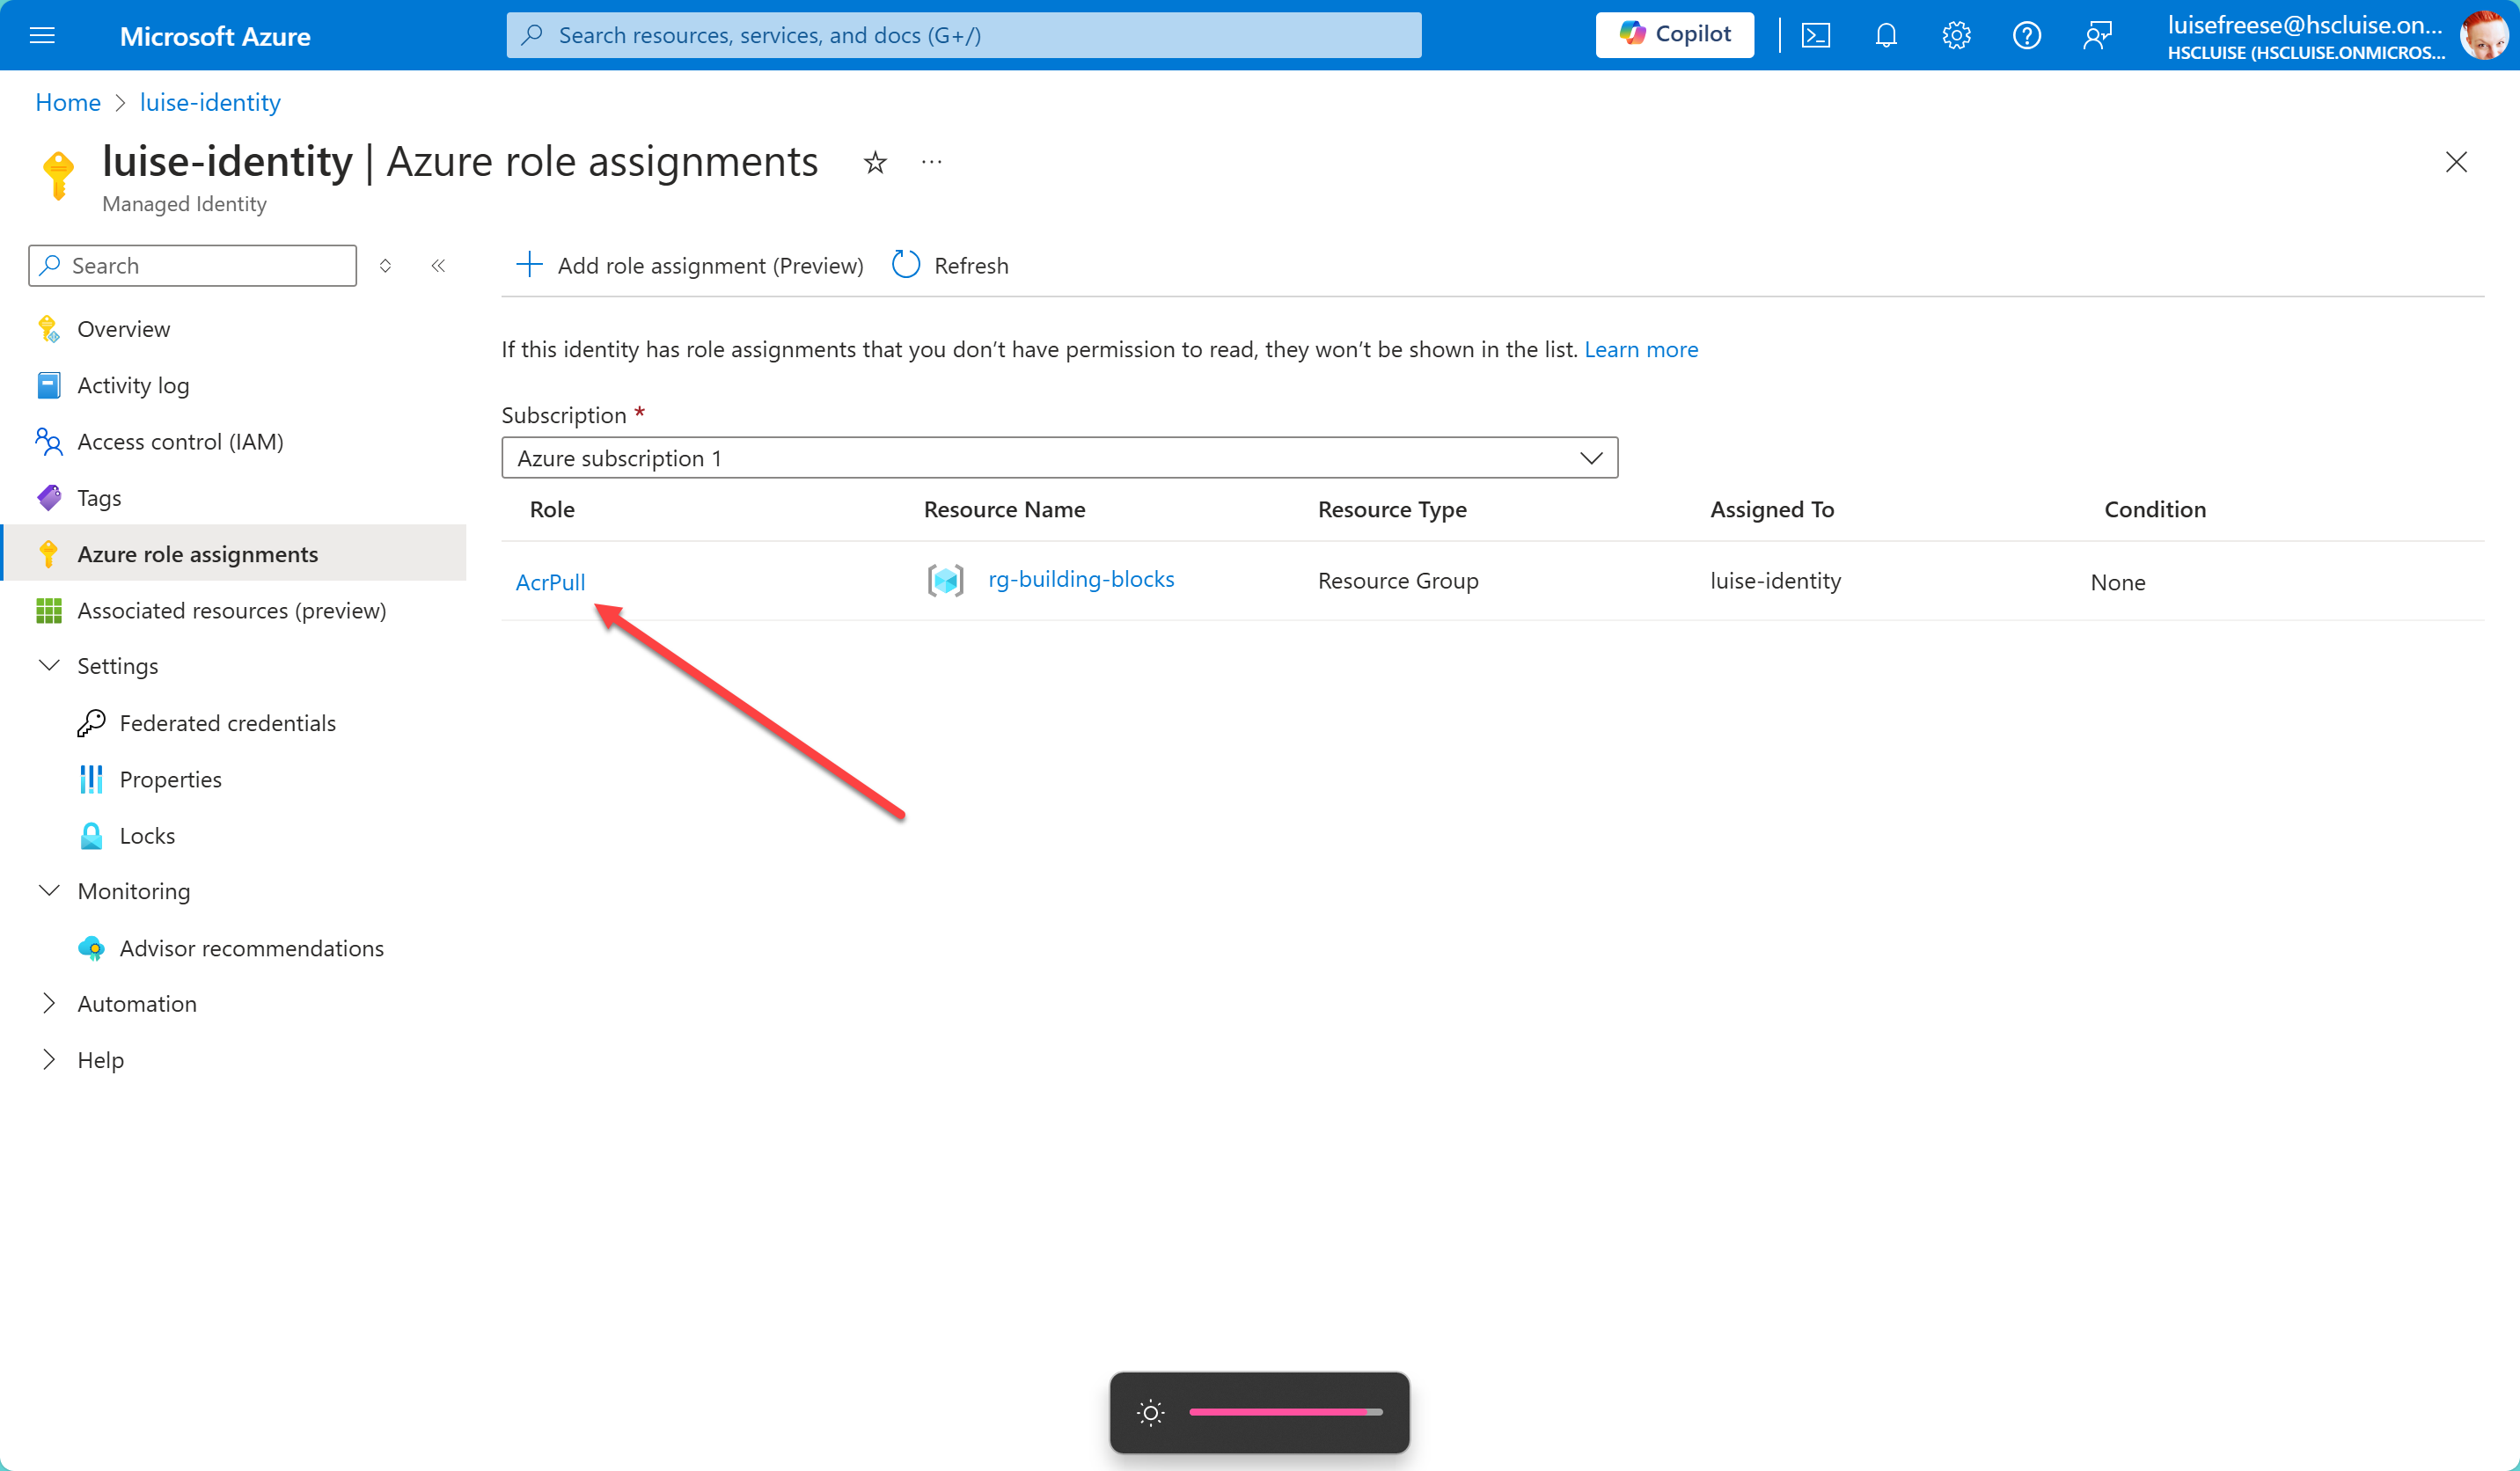
Task: Open Tags in the sidebar
Action: [99, 498]
